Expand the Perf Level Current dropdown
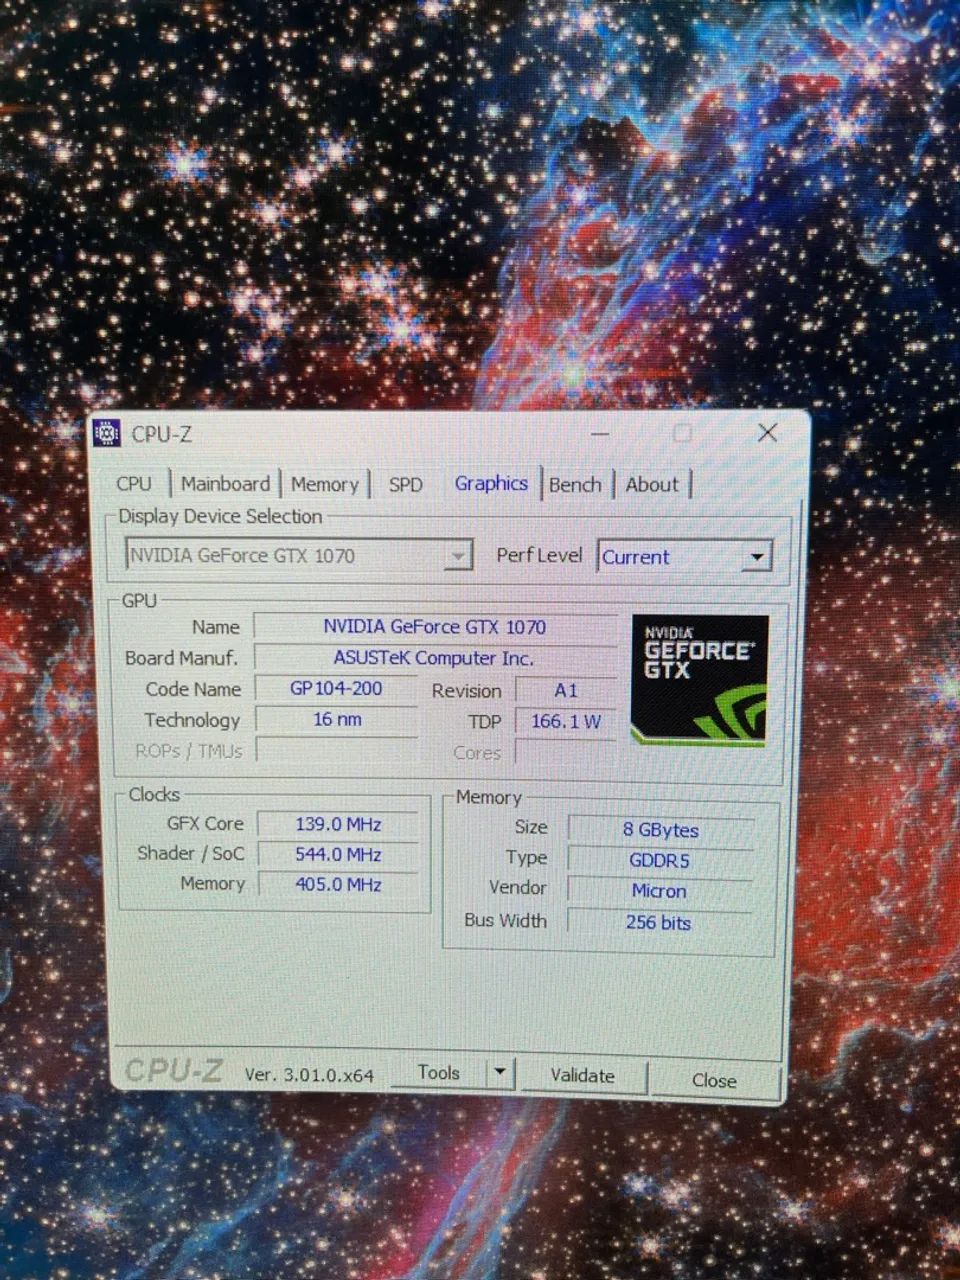The image size is (960, 1280). 685,557
